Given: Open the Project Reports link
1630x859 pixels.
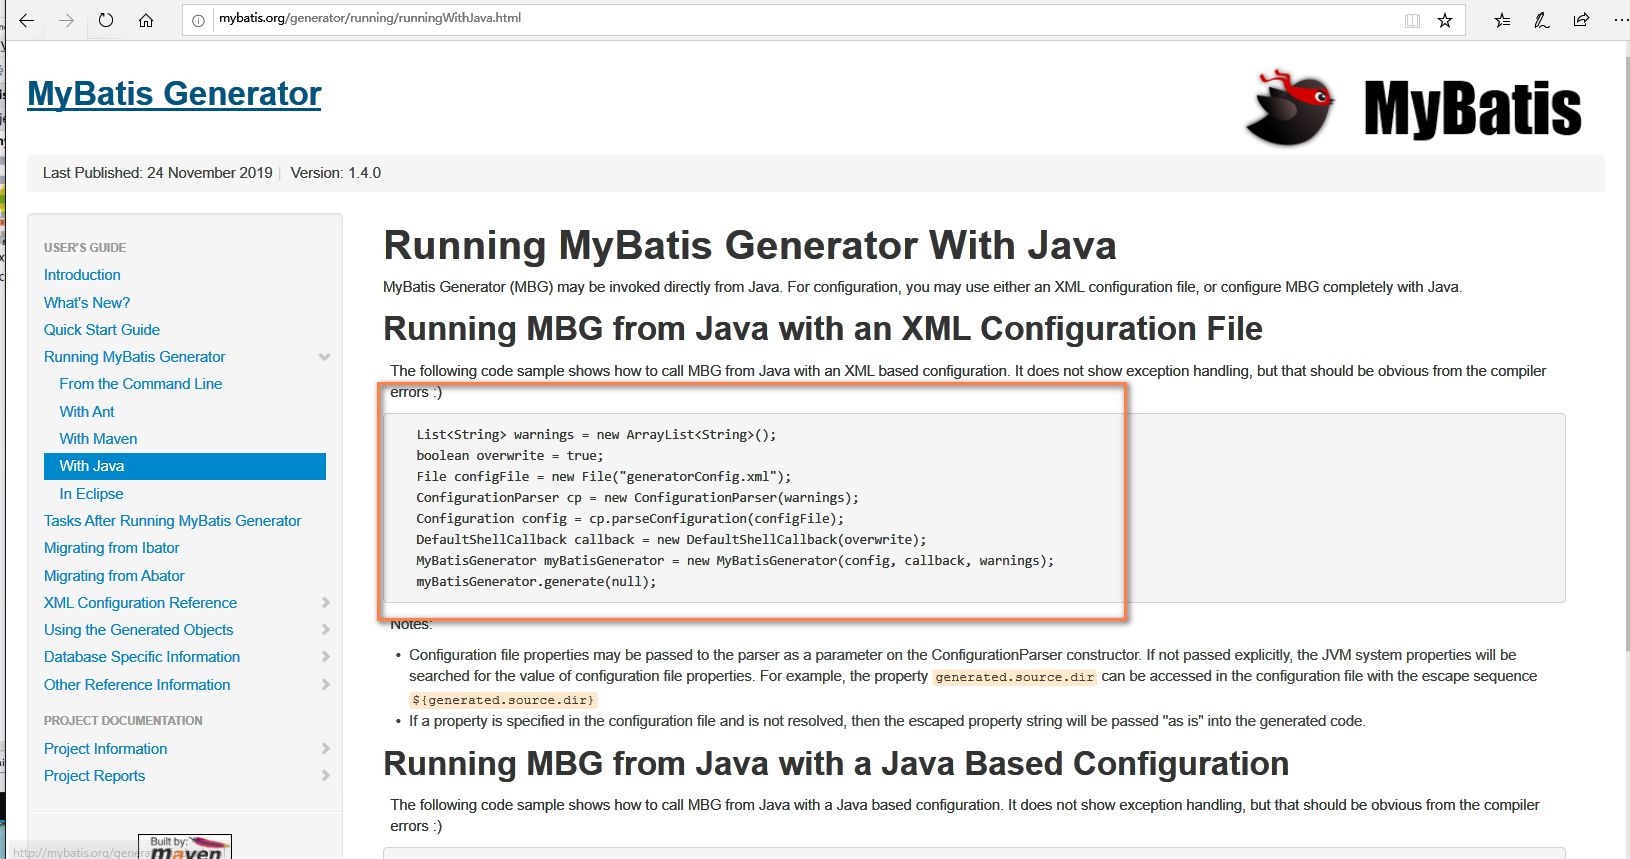Looking at the screenshot, I should coord(94,776).
